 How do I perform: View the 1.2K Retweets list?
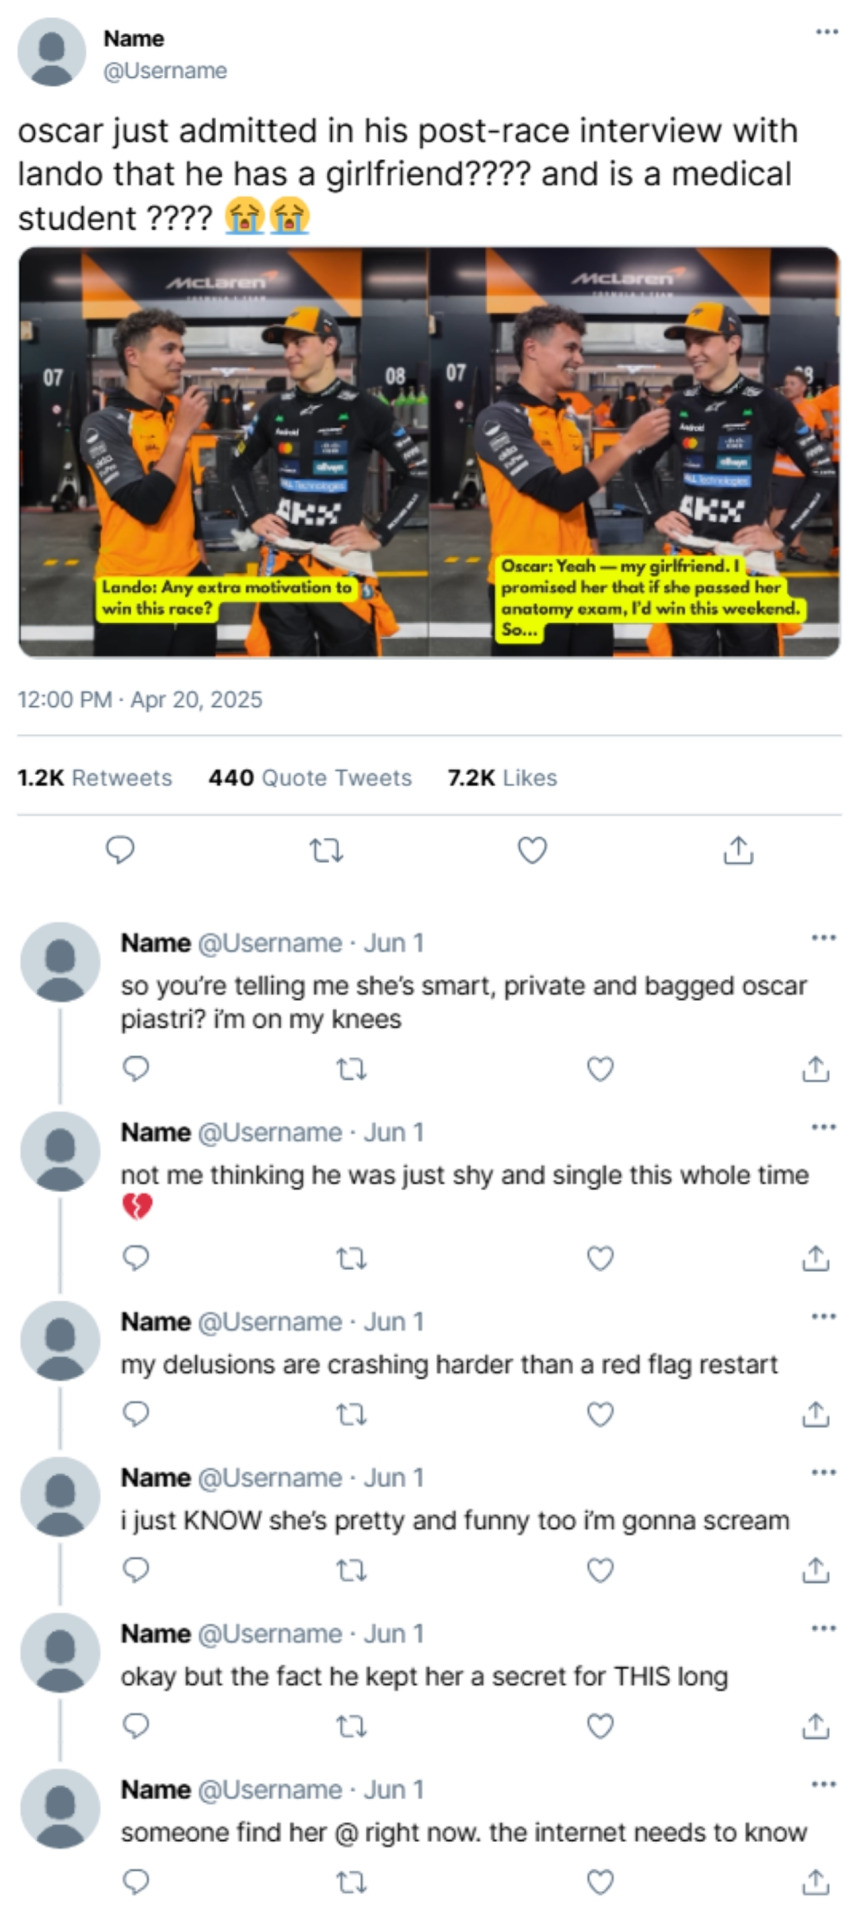pyautogui.click(x=95, y=778)
